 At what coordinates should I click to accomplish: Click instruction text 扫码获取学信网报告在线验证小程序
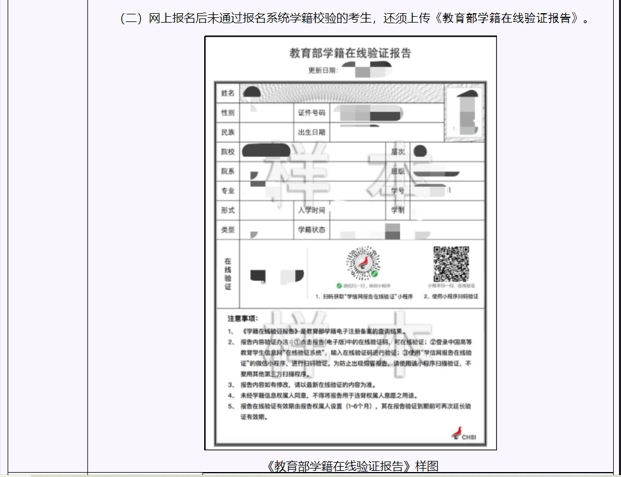click(x=364, y=296)
